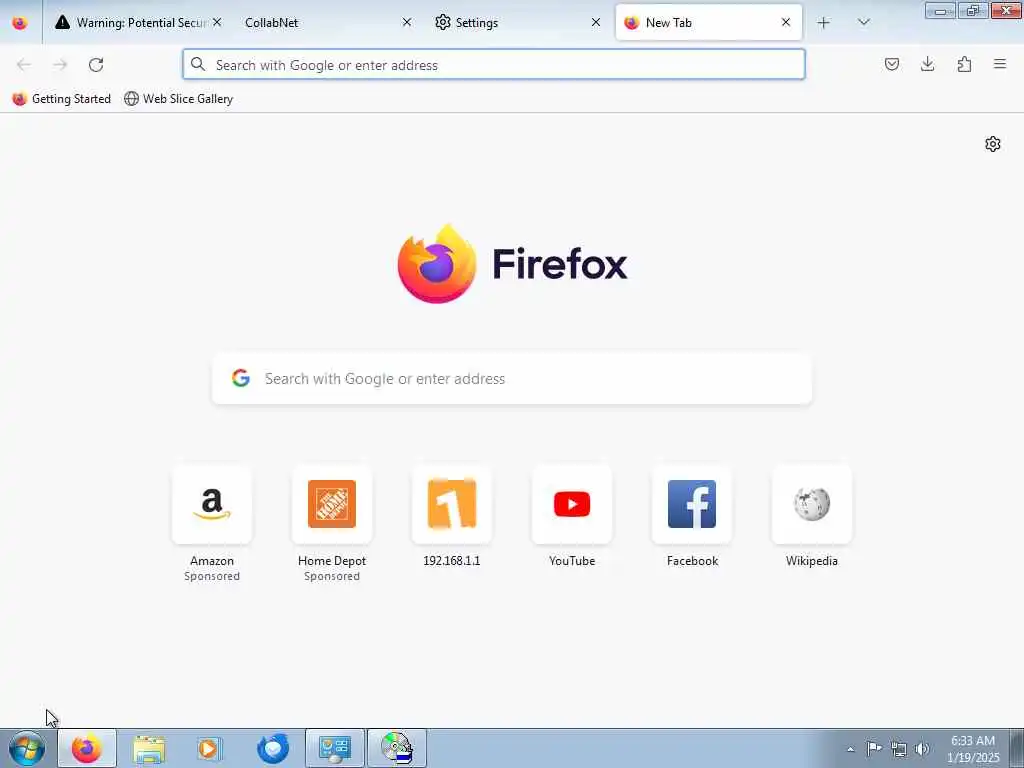This screenshot has width=1024, height=768.
Task: Open the Firefox application hamburger menu
Action: [x=1000, y=64]
